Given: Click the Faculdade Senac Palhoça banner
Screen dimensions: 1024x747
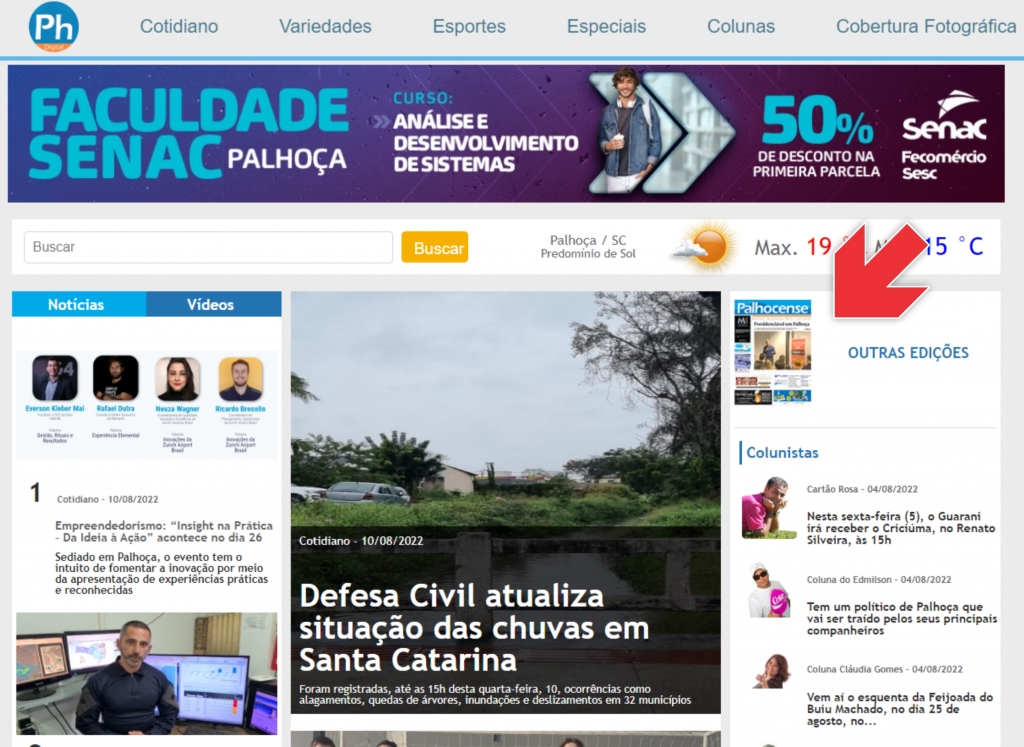Looking at the screenshot, I should [x=506, y=133].
